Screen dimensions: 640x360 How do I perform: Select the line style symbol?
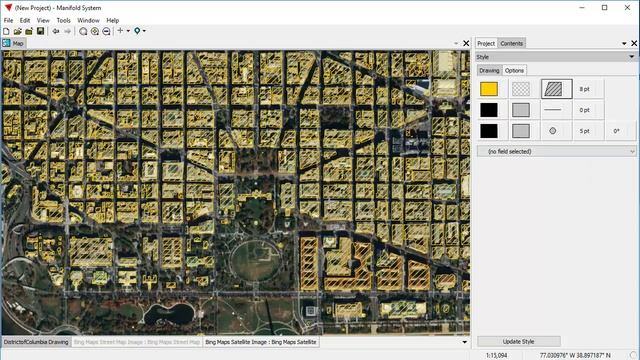553,110
